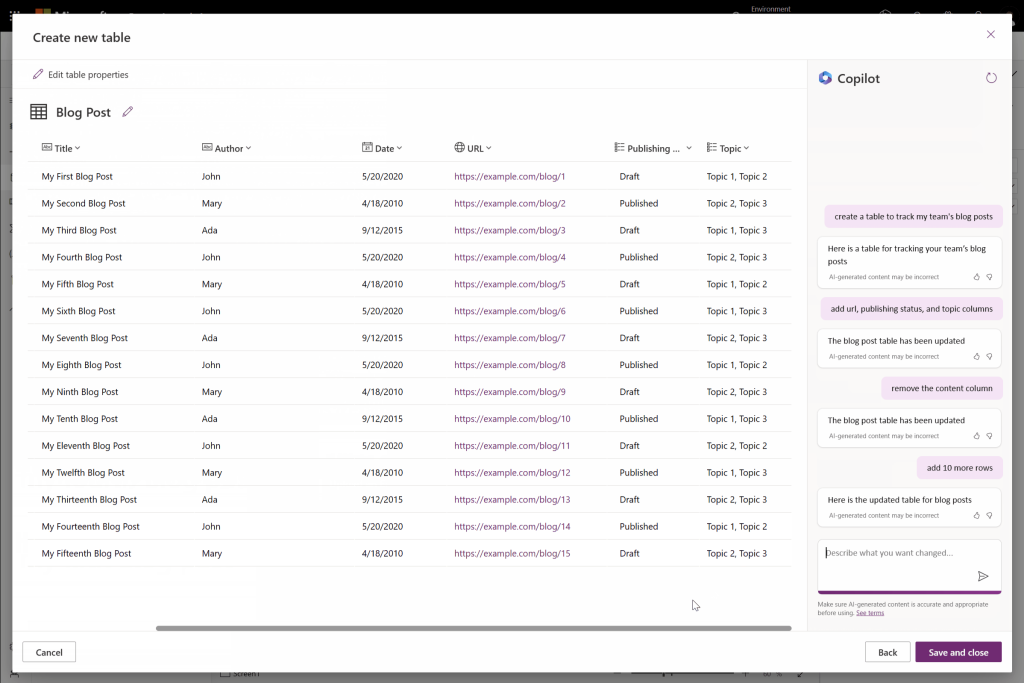Click the Cancel button
Screen dimensions: 1024x683
click(49, 652)
